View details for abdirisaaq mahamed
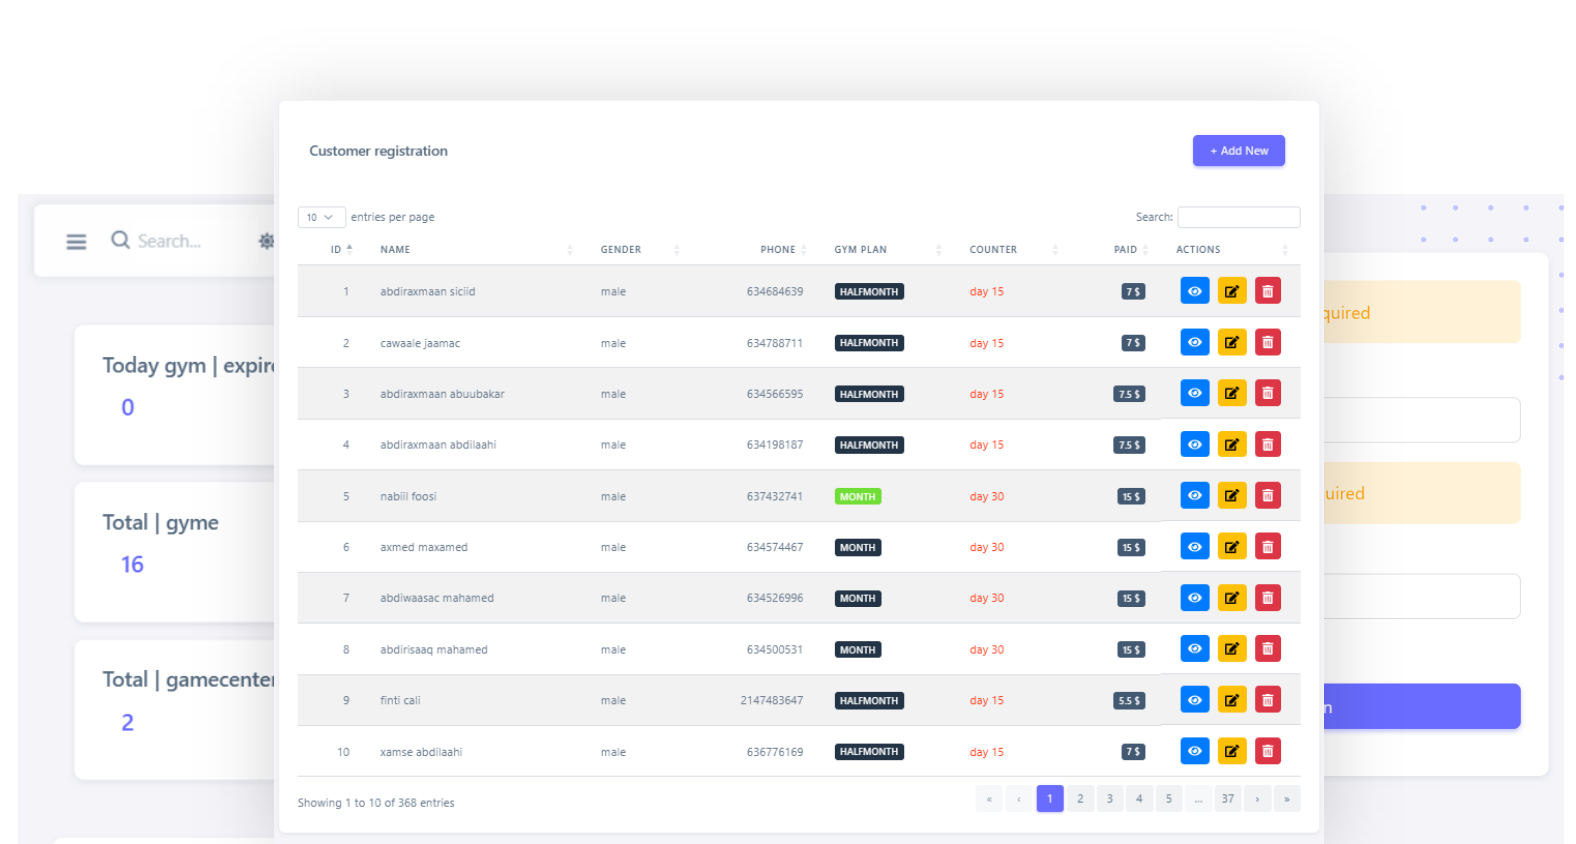Image resolution: width=1576 pixels, height=844 pixels. tap(1194, 648)
